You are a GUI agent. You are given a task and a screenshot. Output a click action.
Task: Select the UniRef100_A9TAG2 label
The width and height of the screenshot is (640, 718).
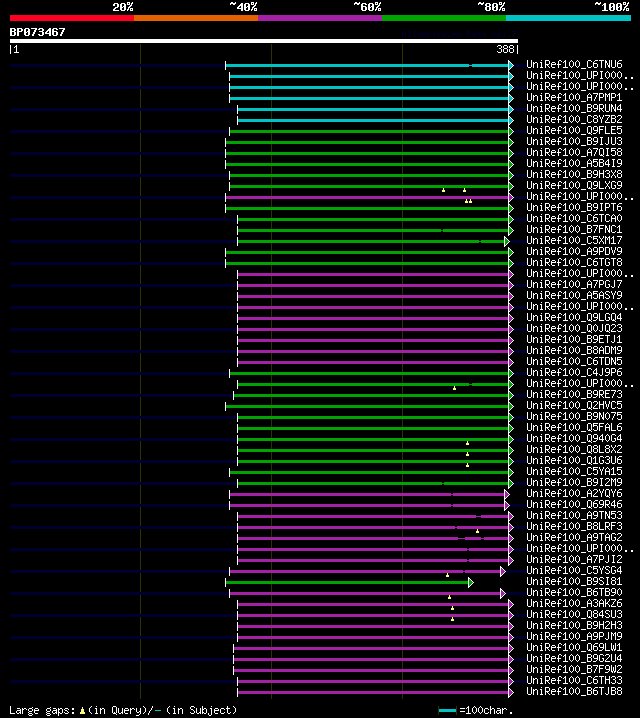[574, 537]
